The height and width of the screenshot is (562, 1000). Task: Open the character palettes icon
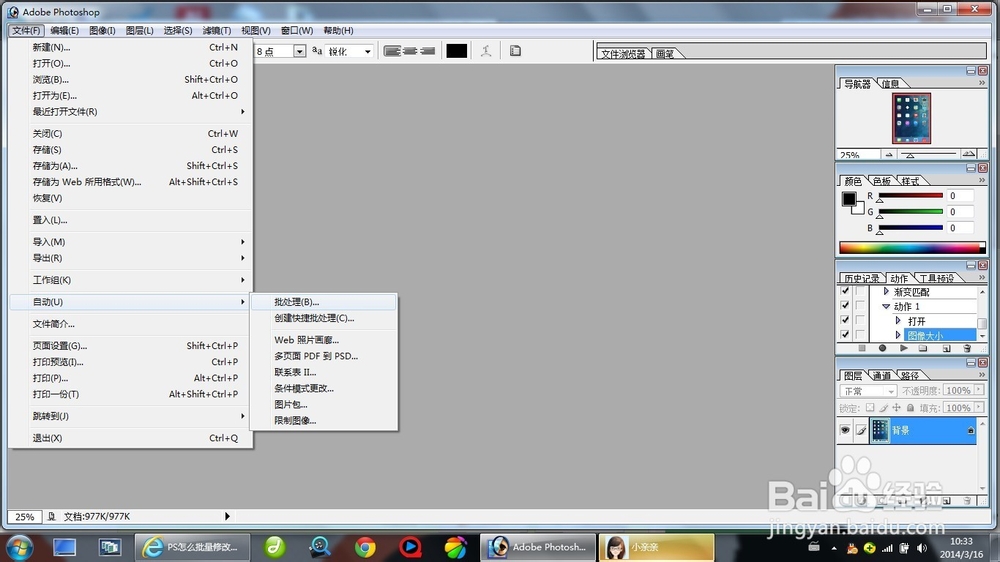pos(515,51)
